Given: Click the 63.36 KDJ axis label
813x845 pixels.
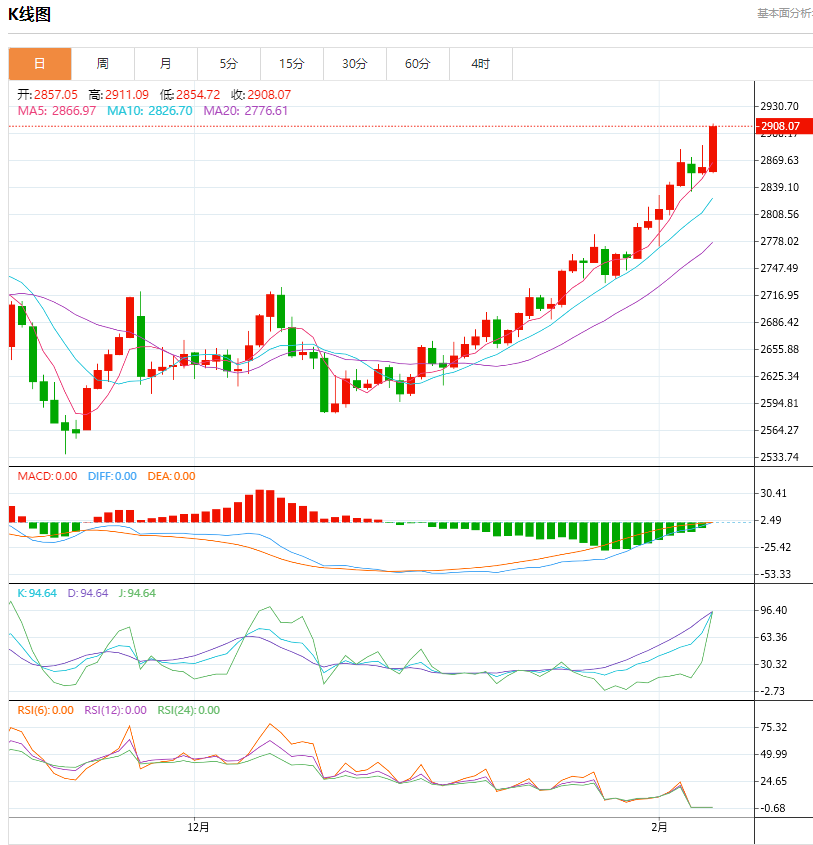Looking at the screenshot, I should [773, 637].
